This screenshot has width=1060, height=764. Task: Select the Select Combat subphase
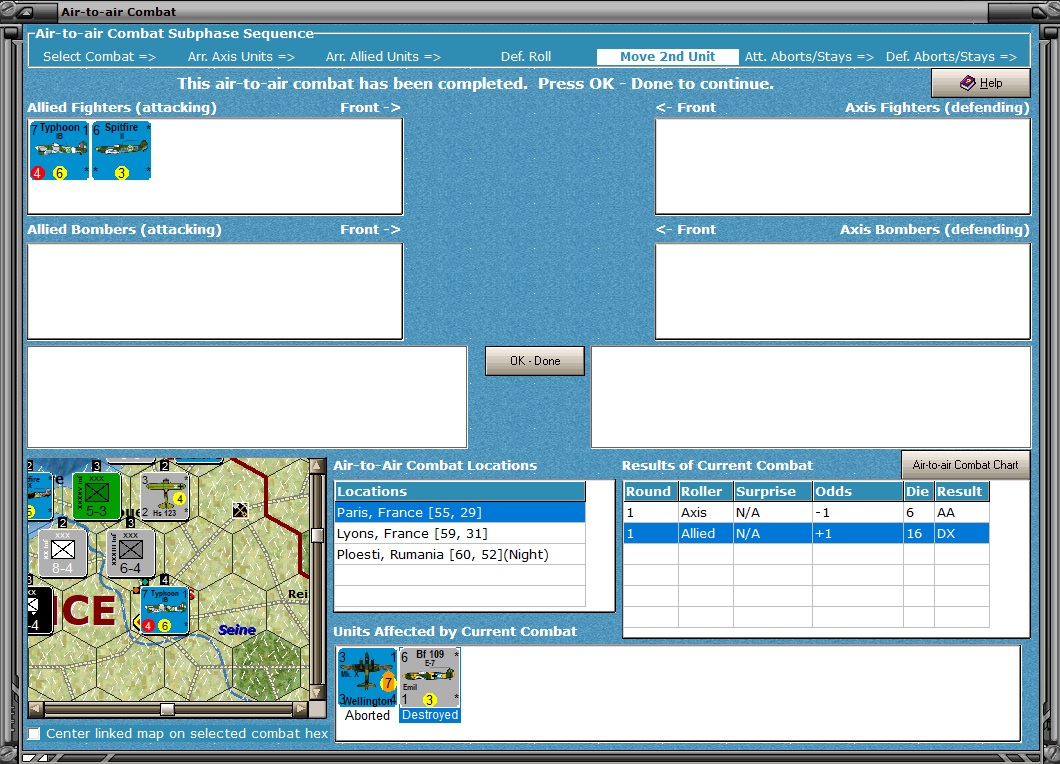point(99,57)
